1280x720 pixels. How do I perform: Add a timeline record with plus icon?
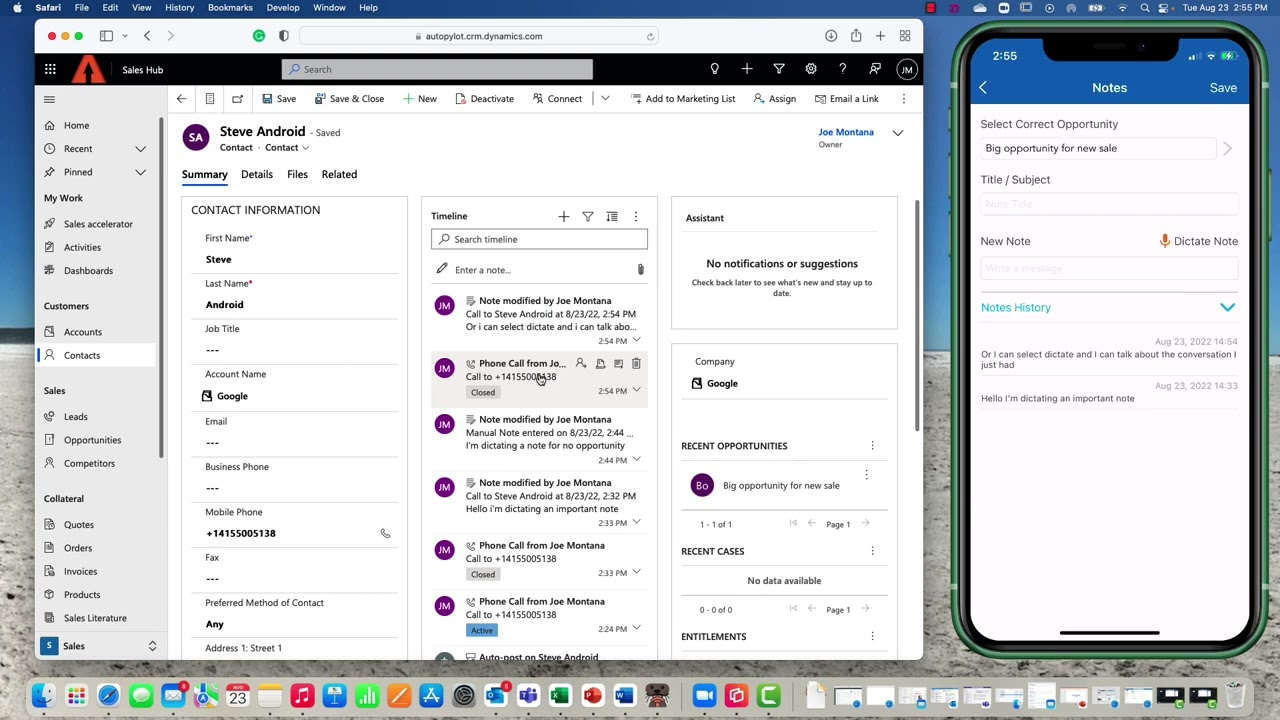tap(564, 216)
